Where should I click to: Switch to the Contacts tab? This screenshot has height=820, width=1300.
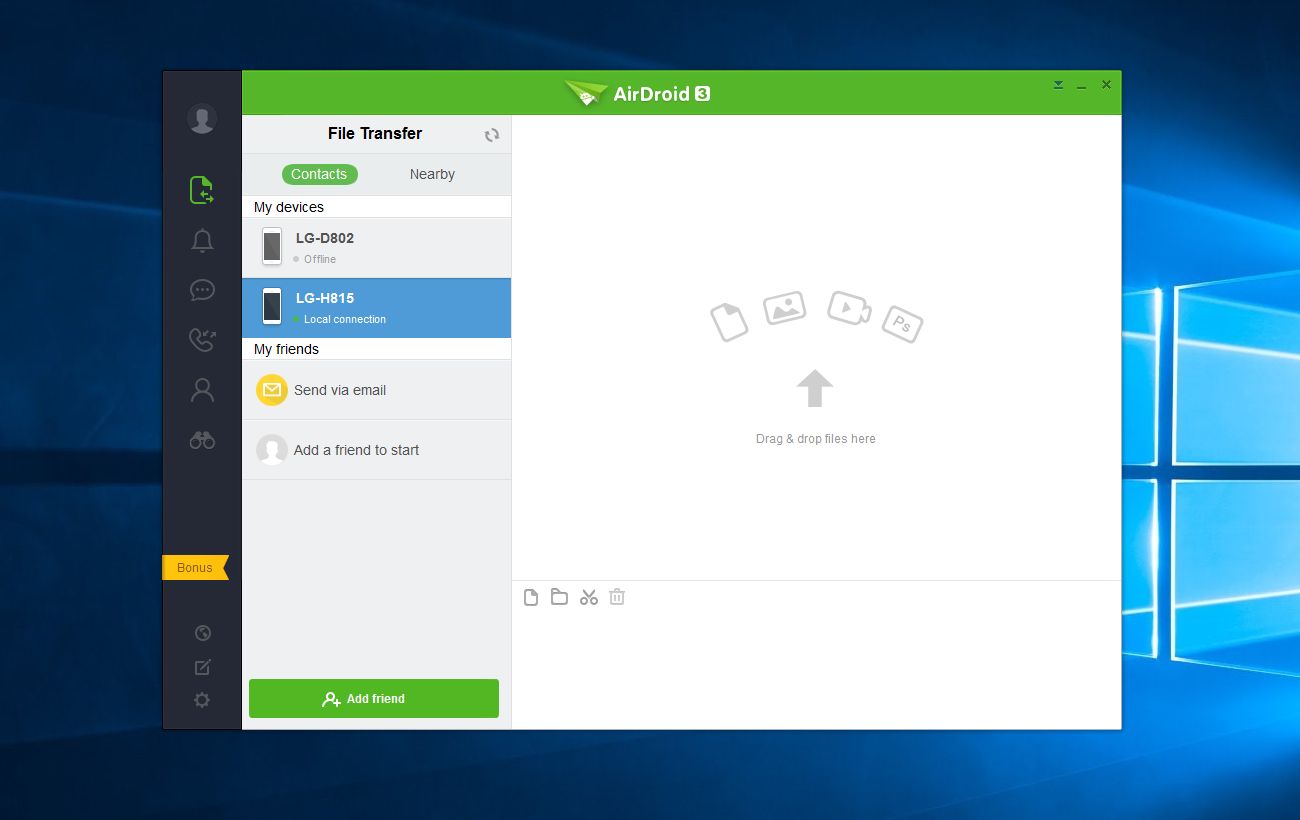(x=319, y=174)
